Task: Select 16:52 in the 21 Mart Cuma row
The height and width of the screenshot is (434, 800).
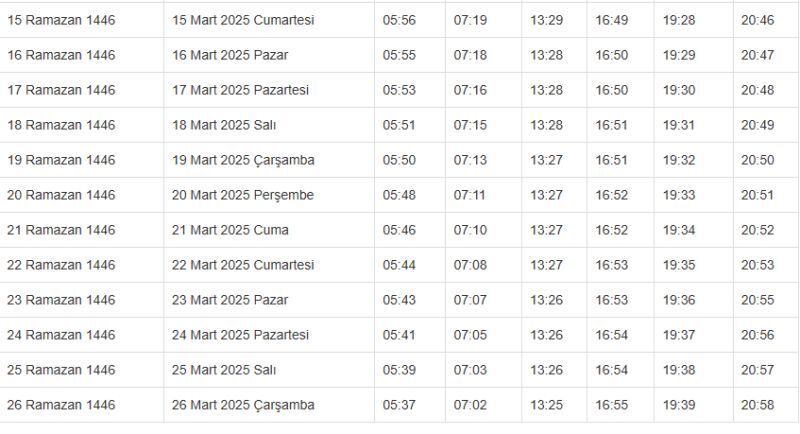Action: click(612, 230)
